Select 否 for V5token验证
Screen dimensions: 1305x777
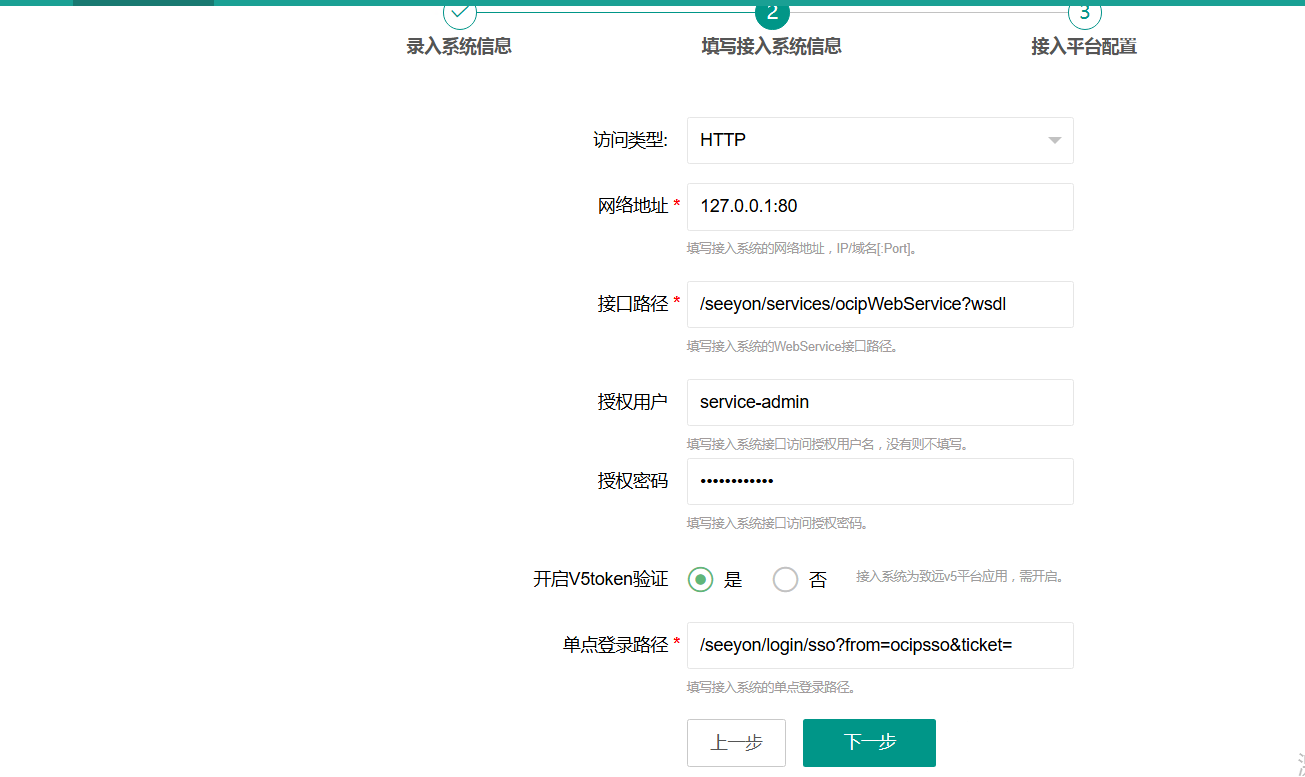pyautogui.click(x=786, y=579)
